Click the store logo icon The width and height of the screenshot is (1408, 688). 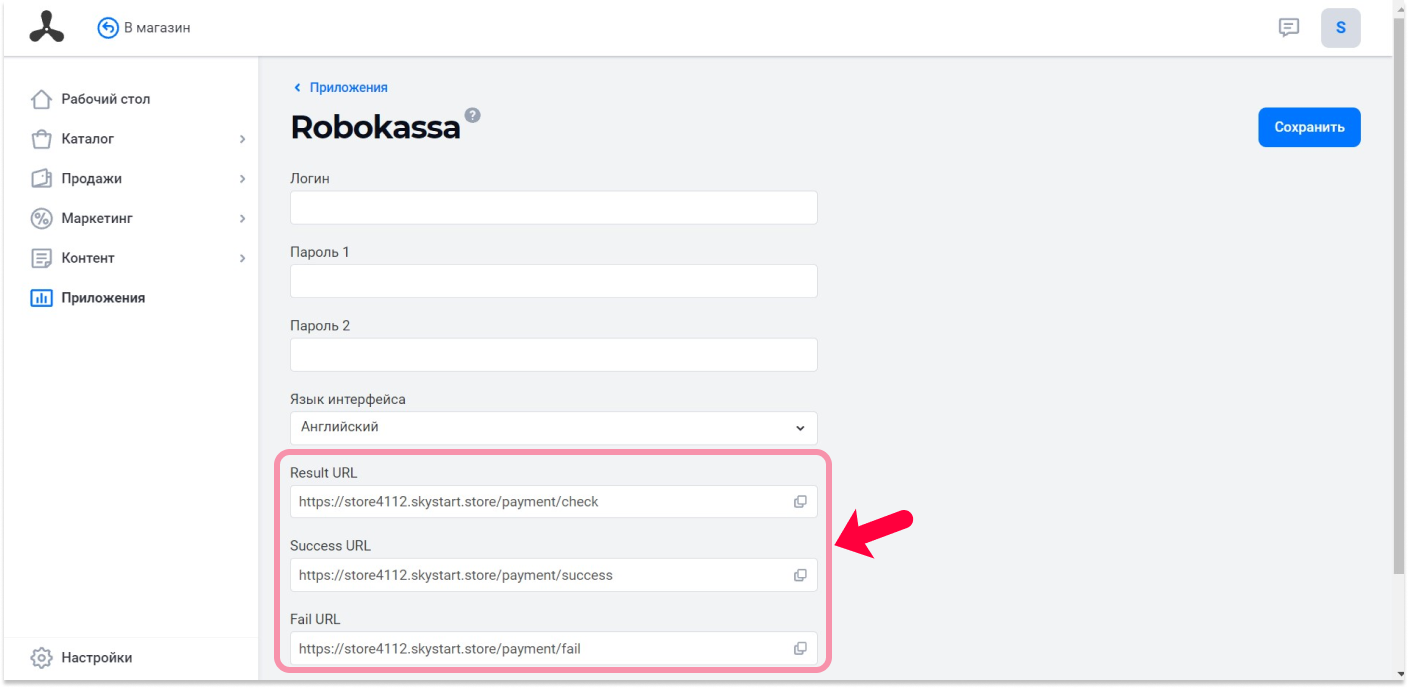coord(46,28)
